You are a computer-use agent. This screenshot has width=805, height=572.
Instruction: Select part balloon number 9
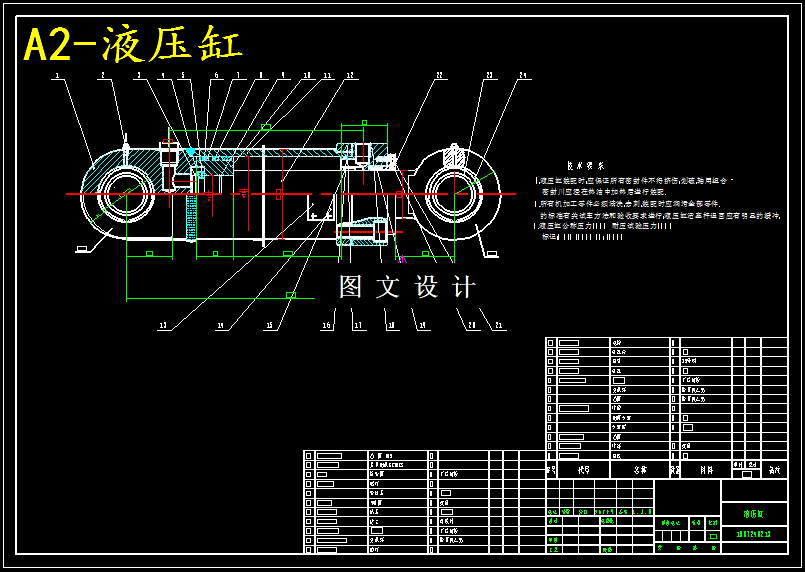tap(282, 75)
